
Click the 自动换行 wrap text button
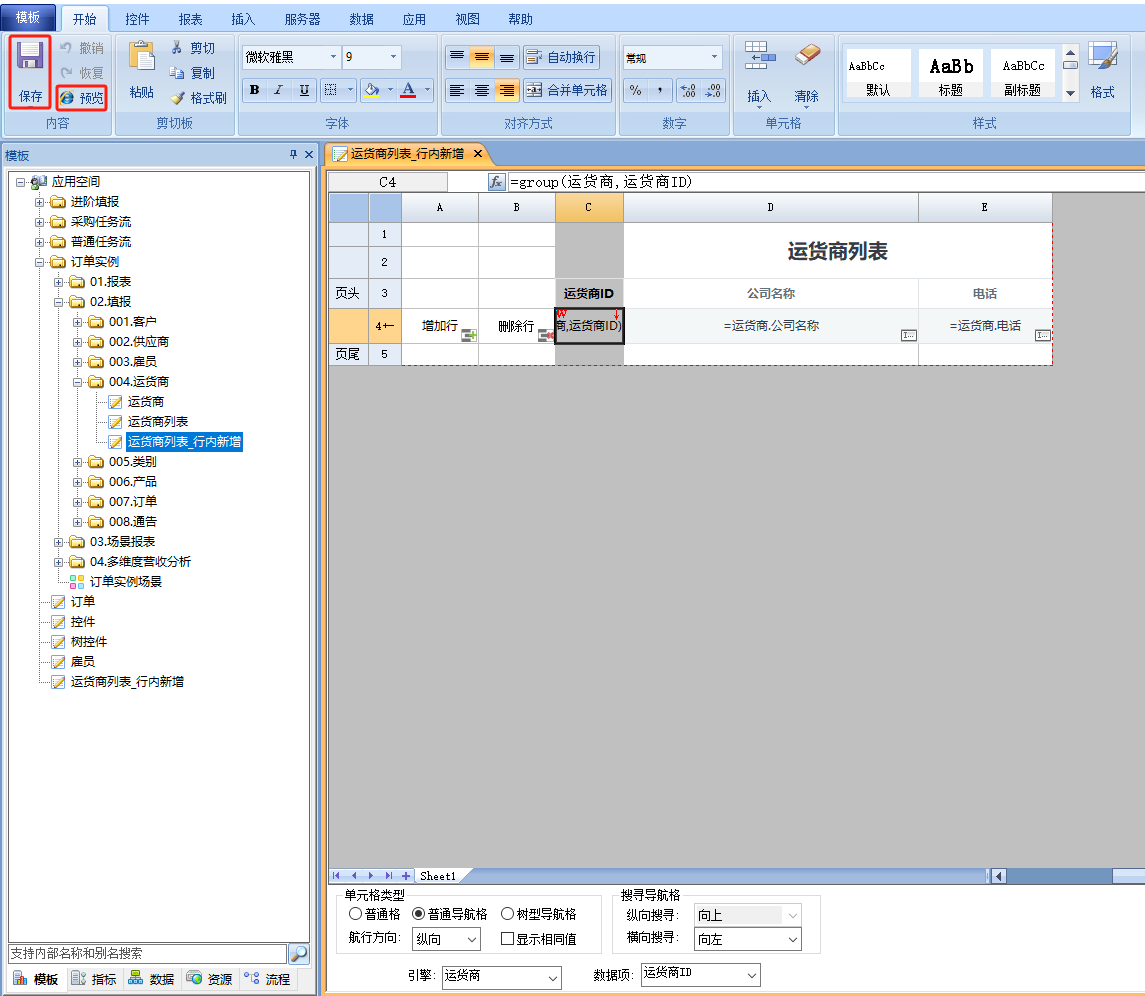(x=561, y=57)
